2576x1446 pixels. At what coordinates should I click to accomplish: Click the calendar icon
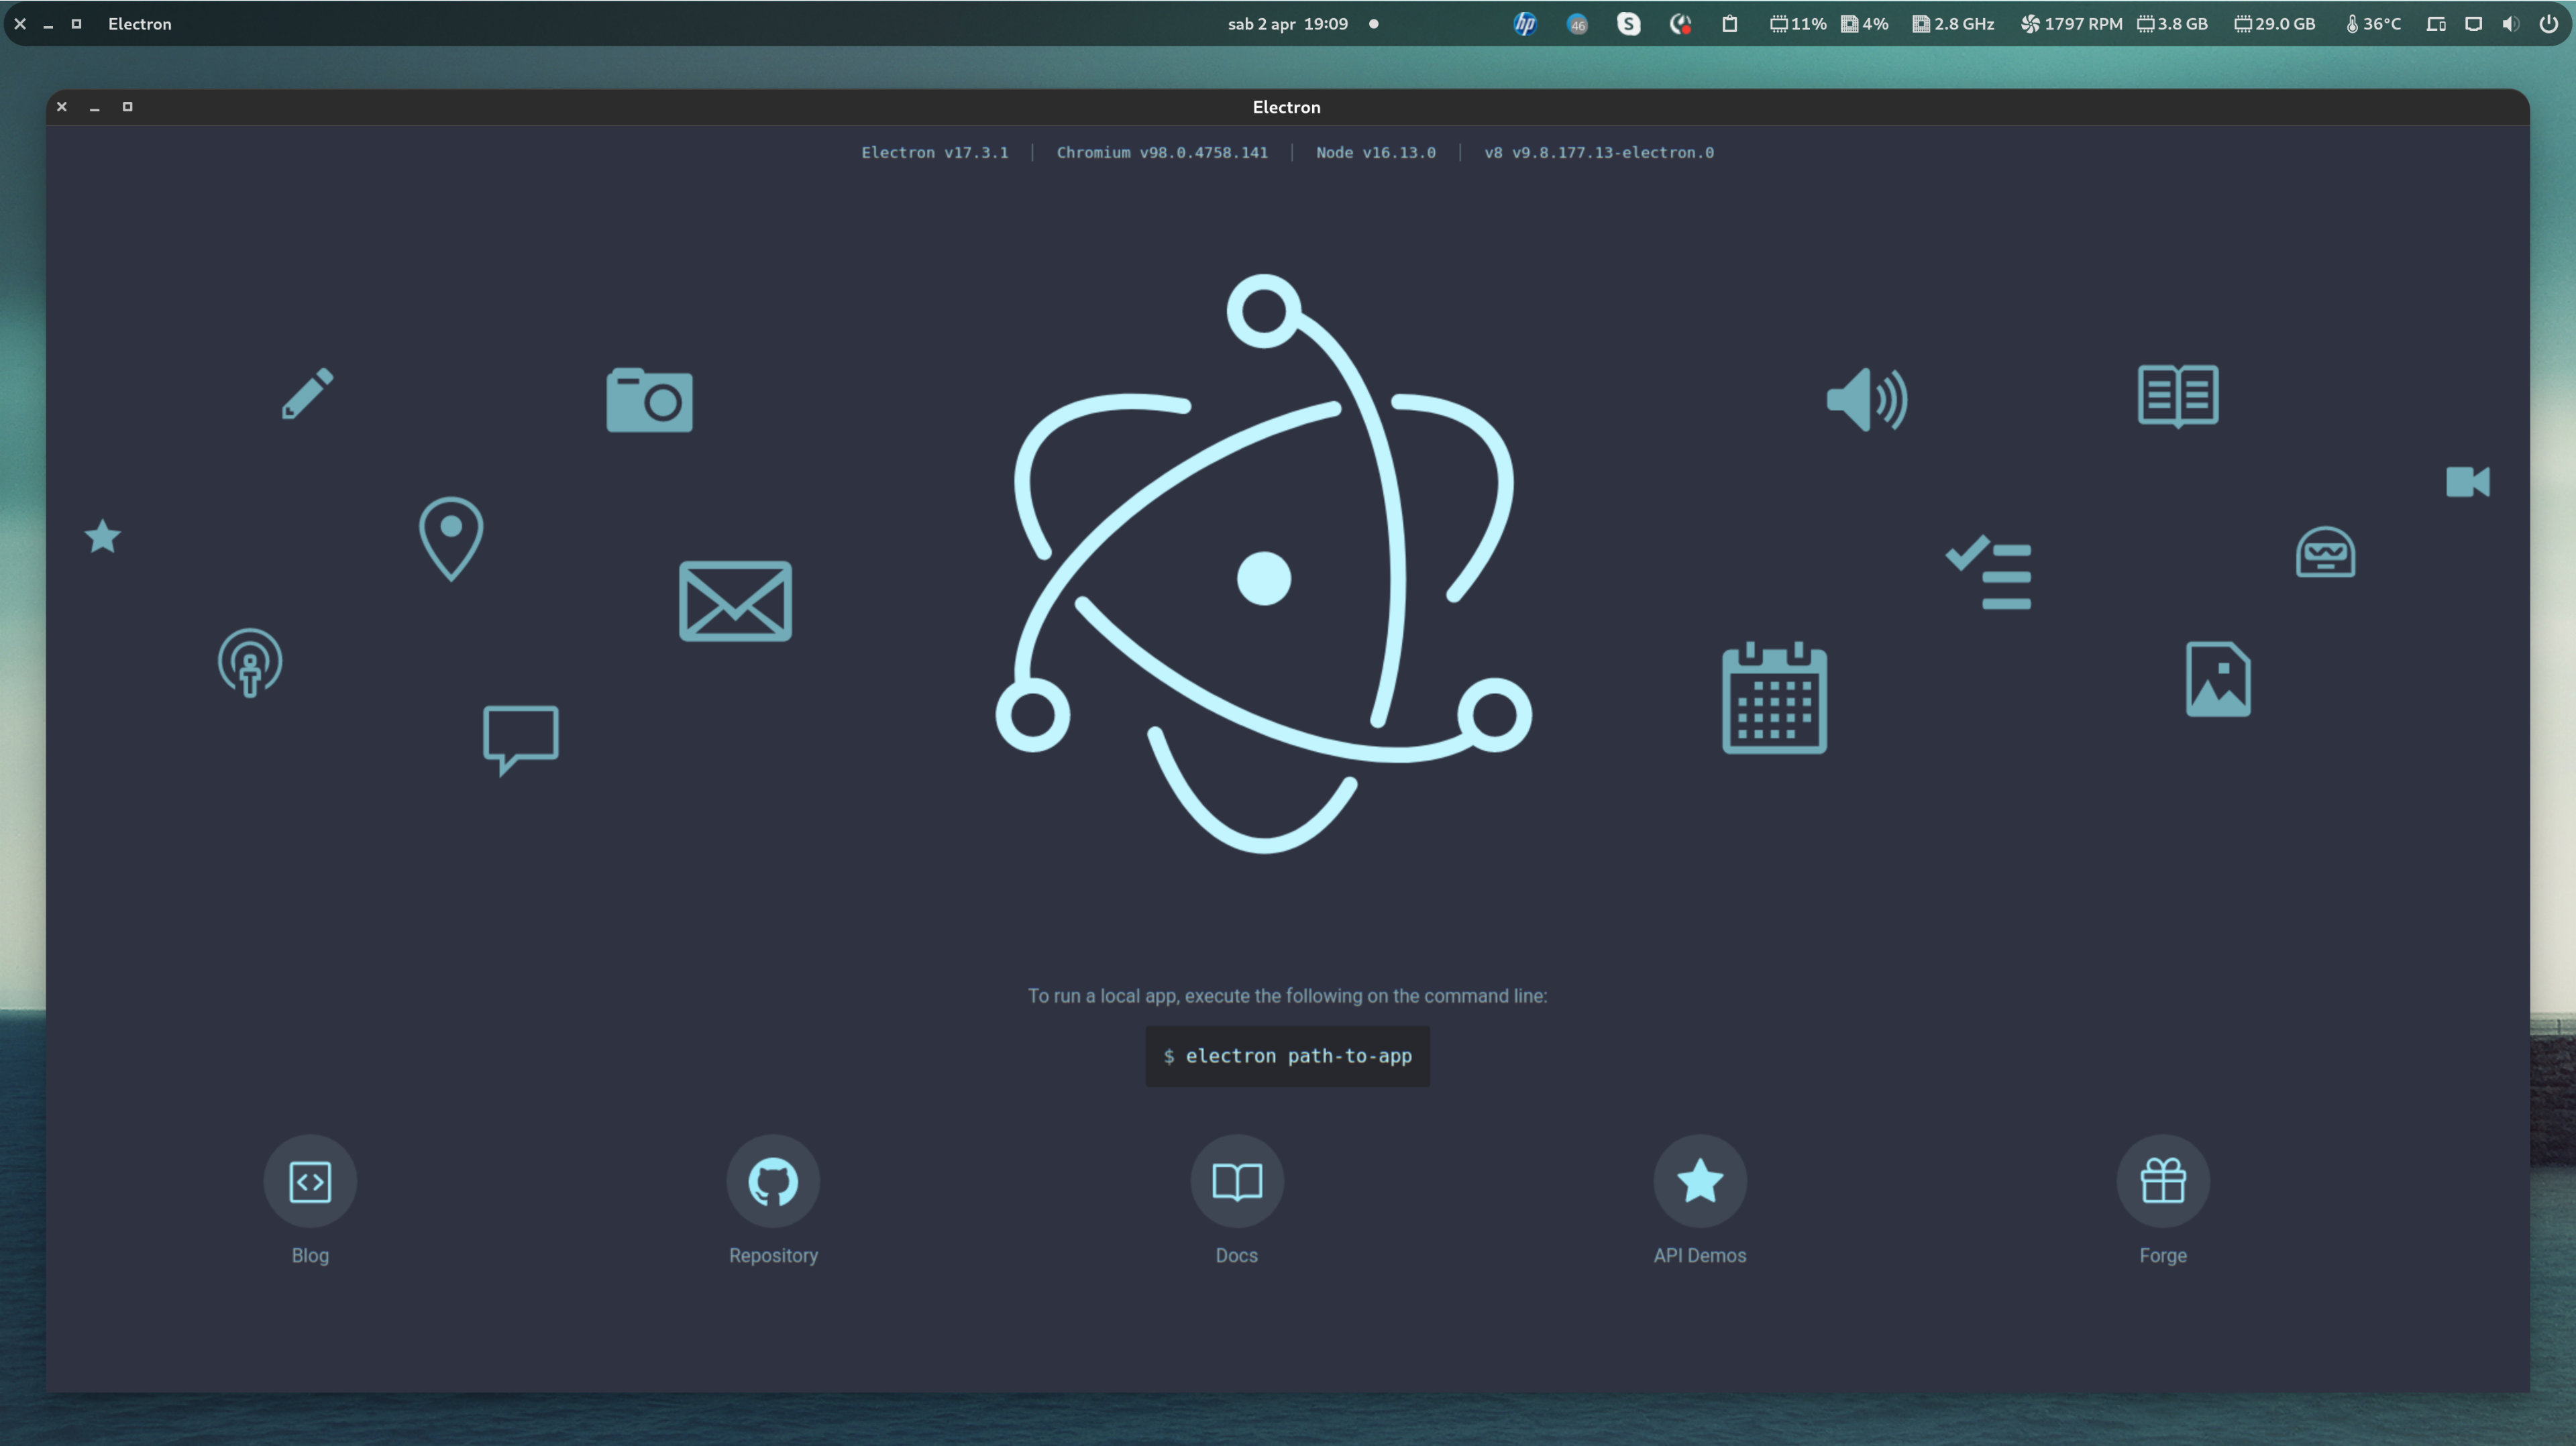[1774, 699]
